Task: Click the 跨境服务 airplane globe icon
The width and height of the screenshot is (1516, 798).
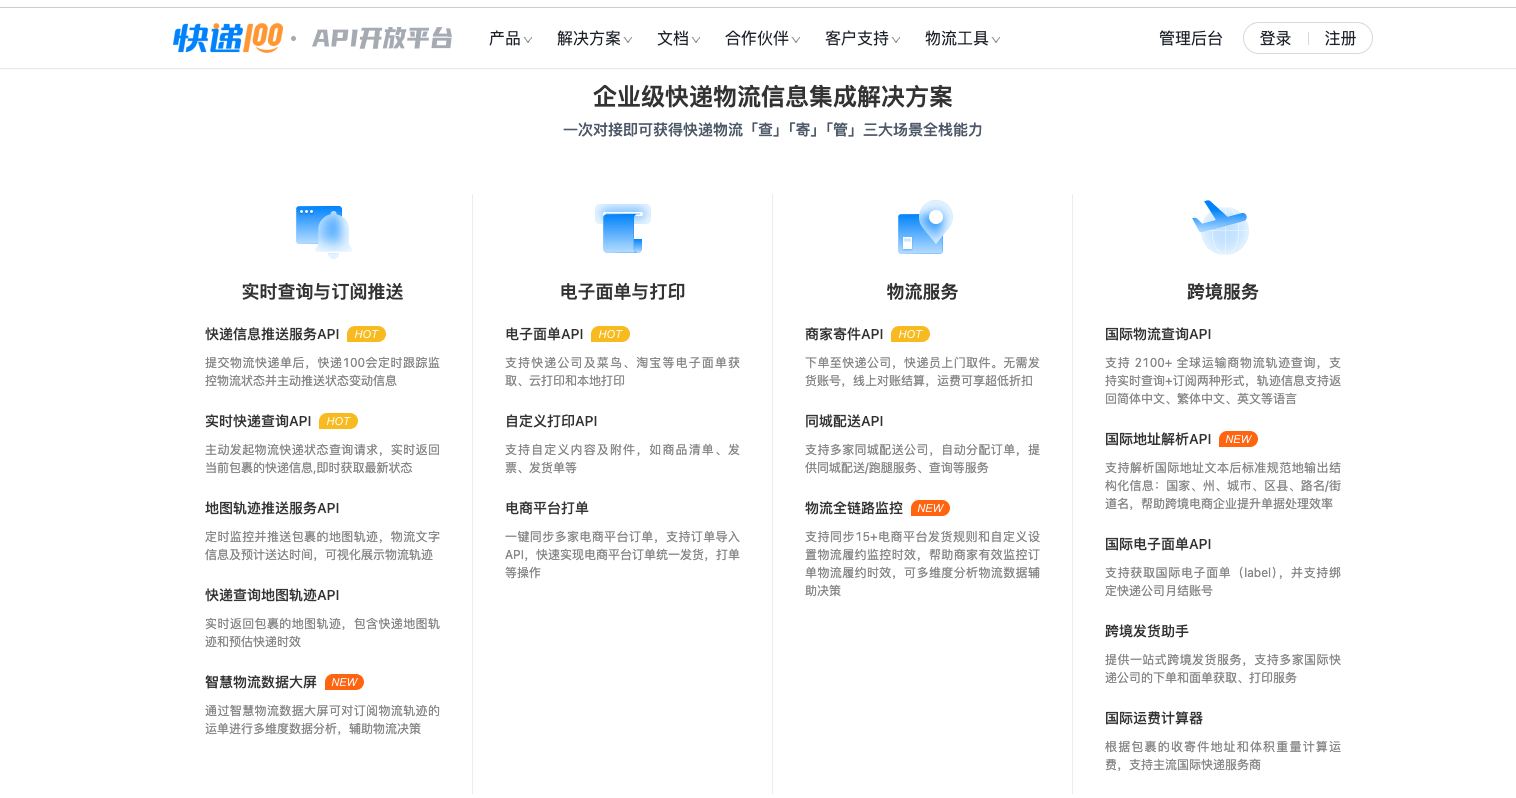Action: [1221, 227]
